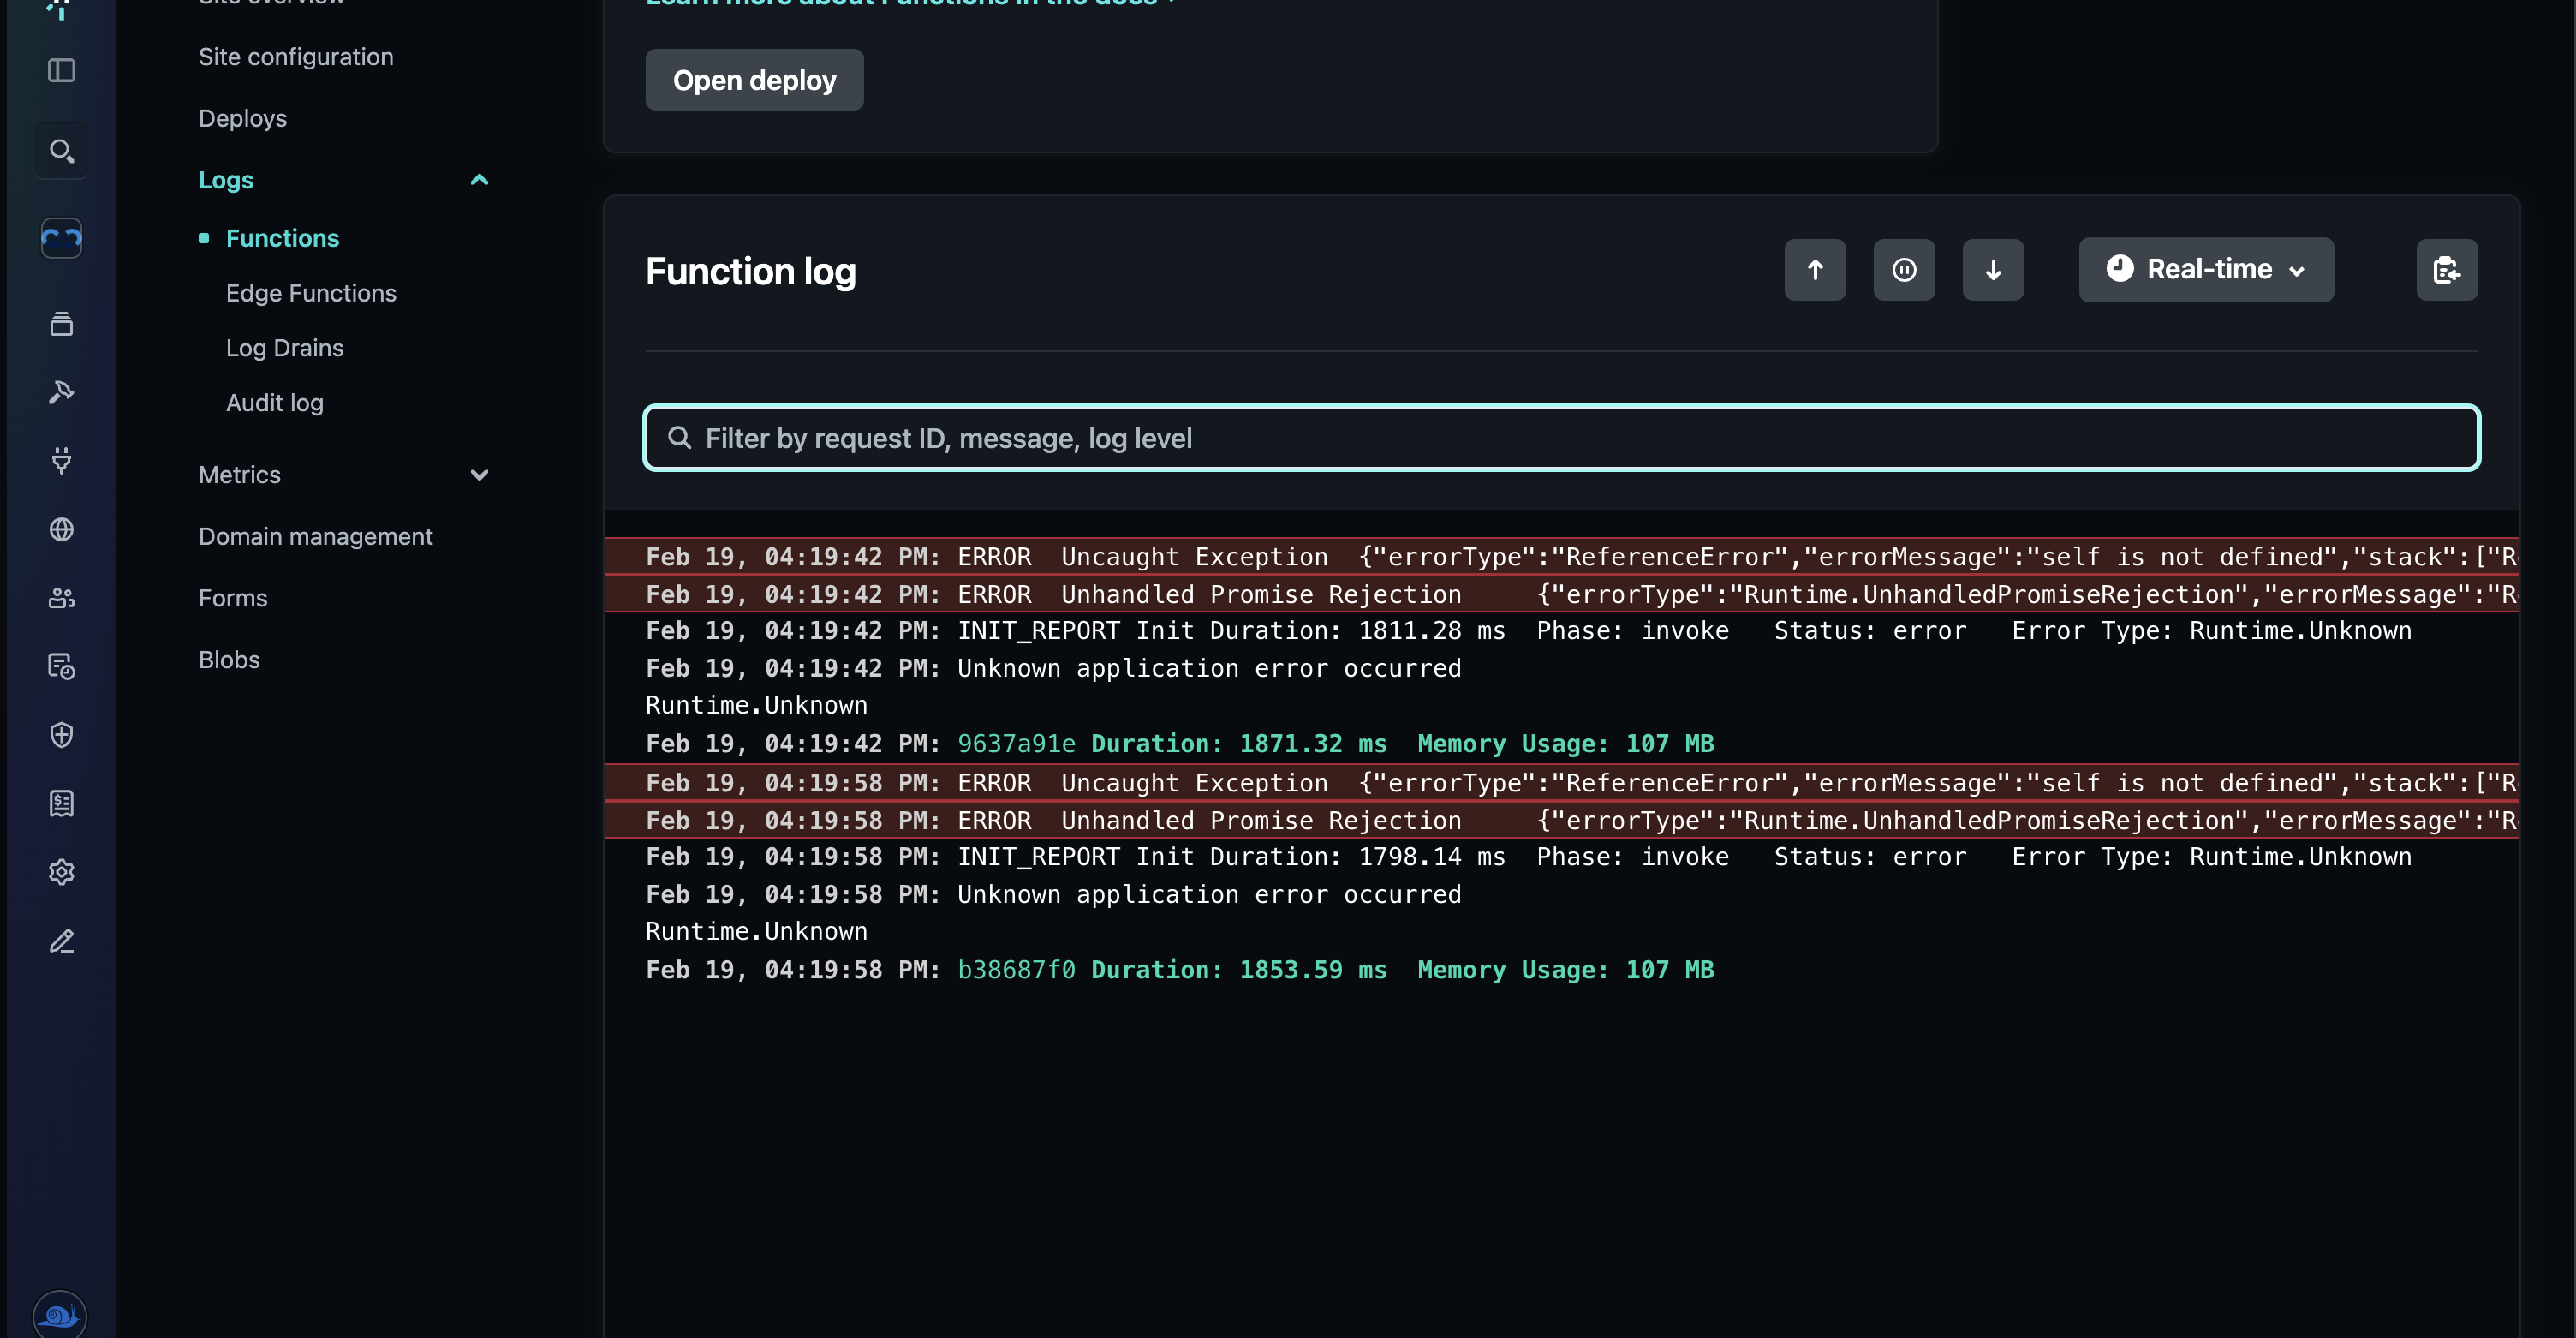Viewport: 2576px width, 1338px height.
Task: Open sites via the stacked layers icon
Action: 61,324
